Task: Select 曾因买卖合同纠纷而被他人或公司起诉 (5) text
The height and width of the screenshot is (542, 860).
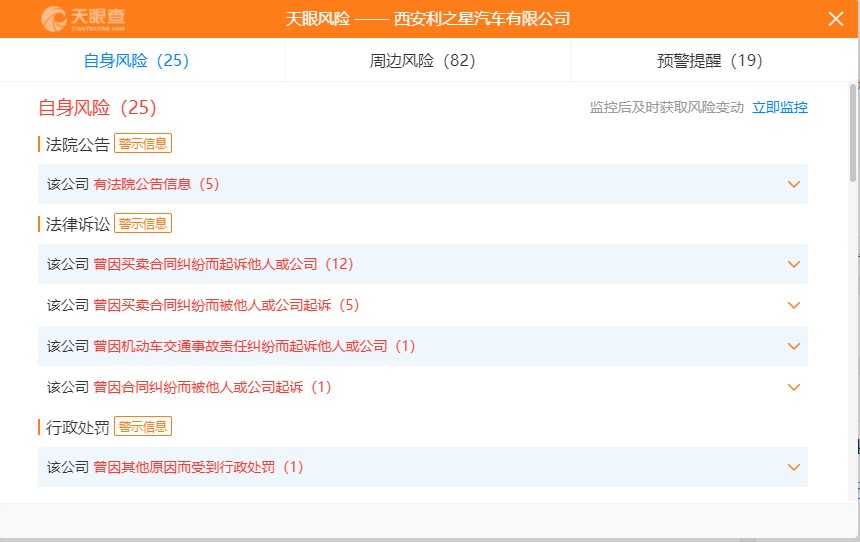Action: 227,305
